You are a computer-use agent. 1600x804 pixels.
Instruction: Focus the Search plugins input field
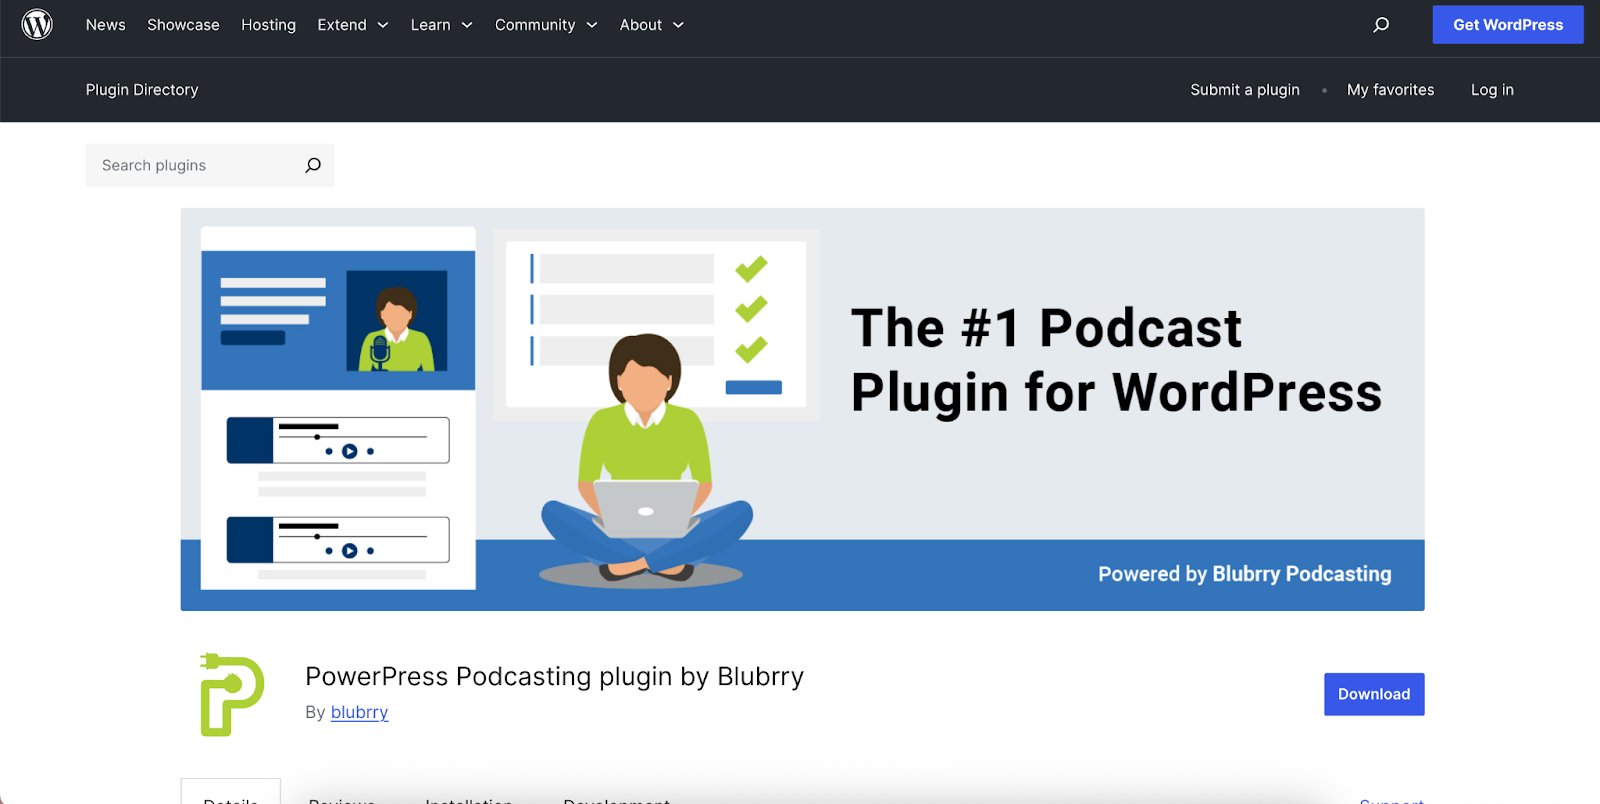pyautogui.click(x=195, y=165)
